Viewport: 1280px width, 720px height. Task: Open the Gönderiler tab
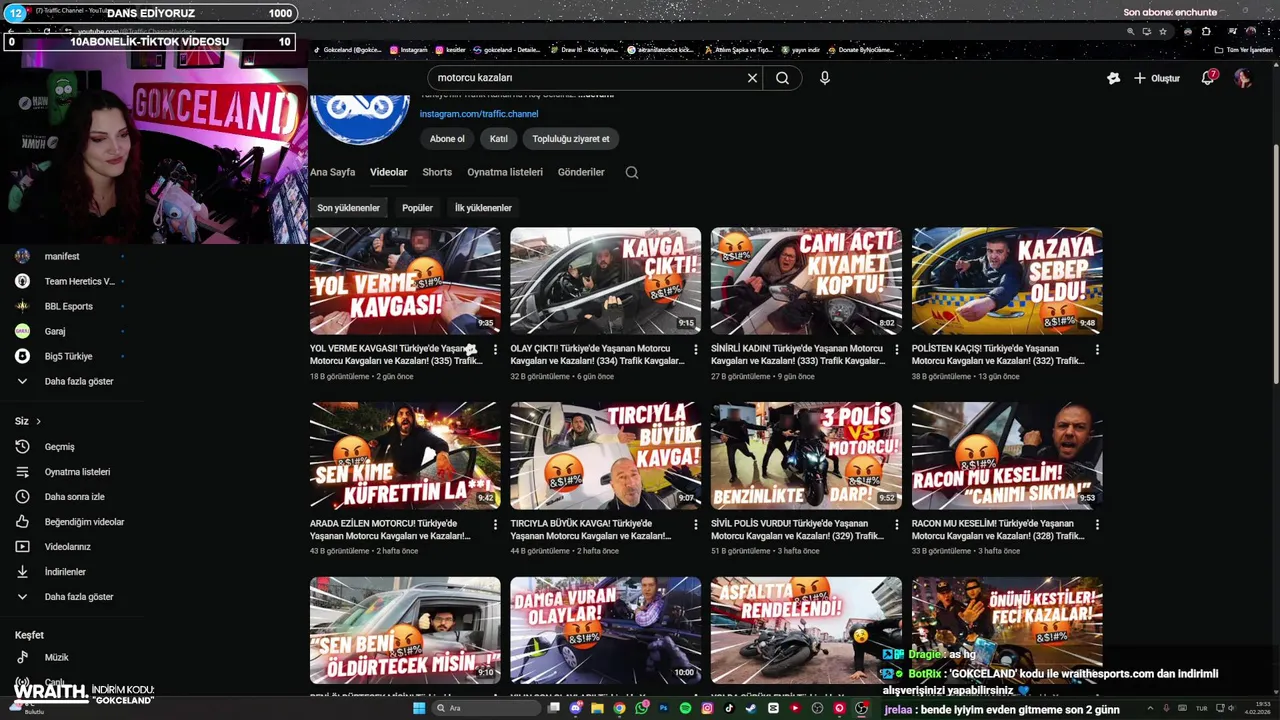pos(581,172)
